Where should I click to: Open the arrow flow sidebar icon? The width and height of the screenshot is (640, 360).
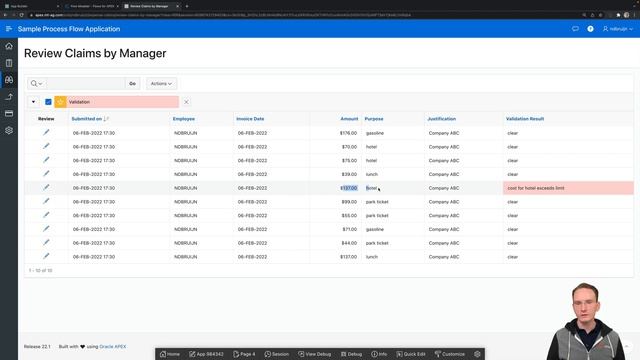[x=9, y=97]
